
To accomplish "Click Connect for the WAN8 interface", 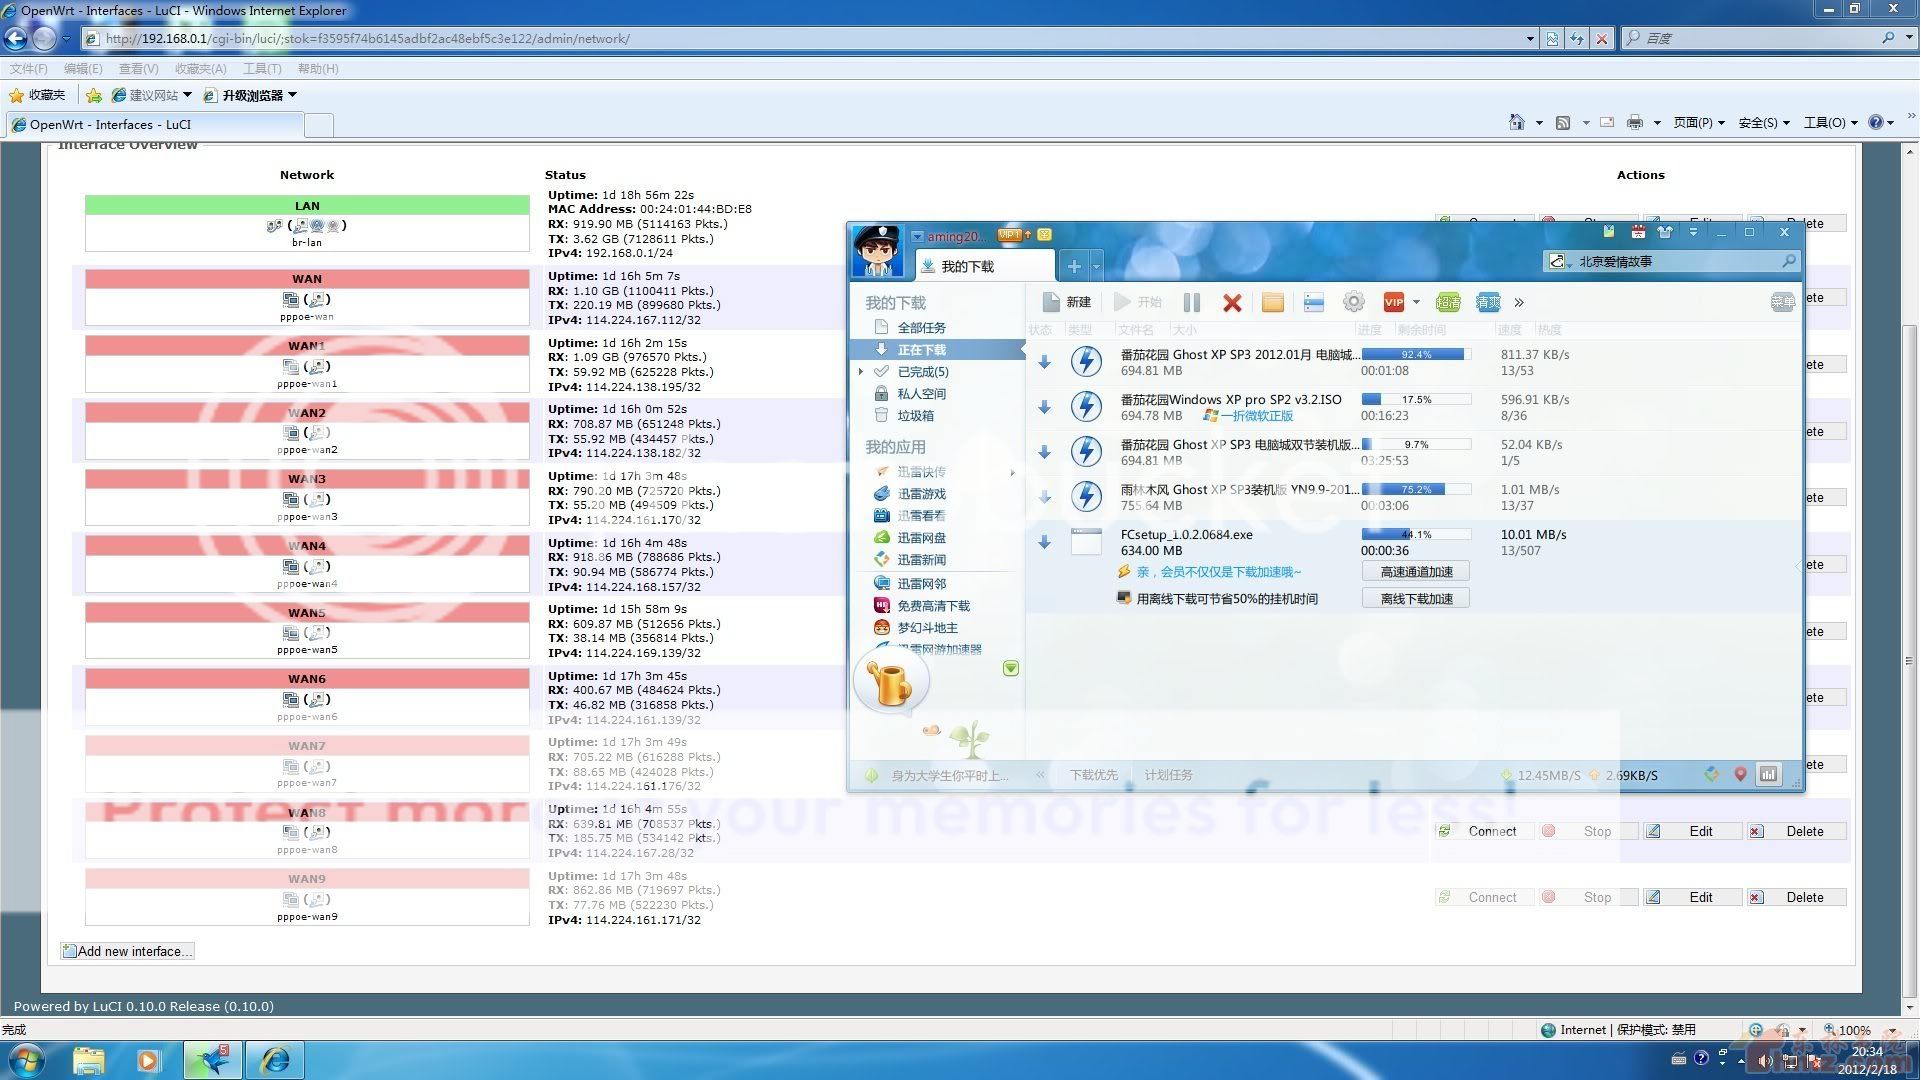I will click(1484, 831).
